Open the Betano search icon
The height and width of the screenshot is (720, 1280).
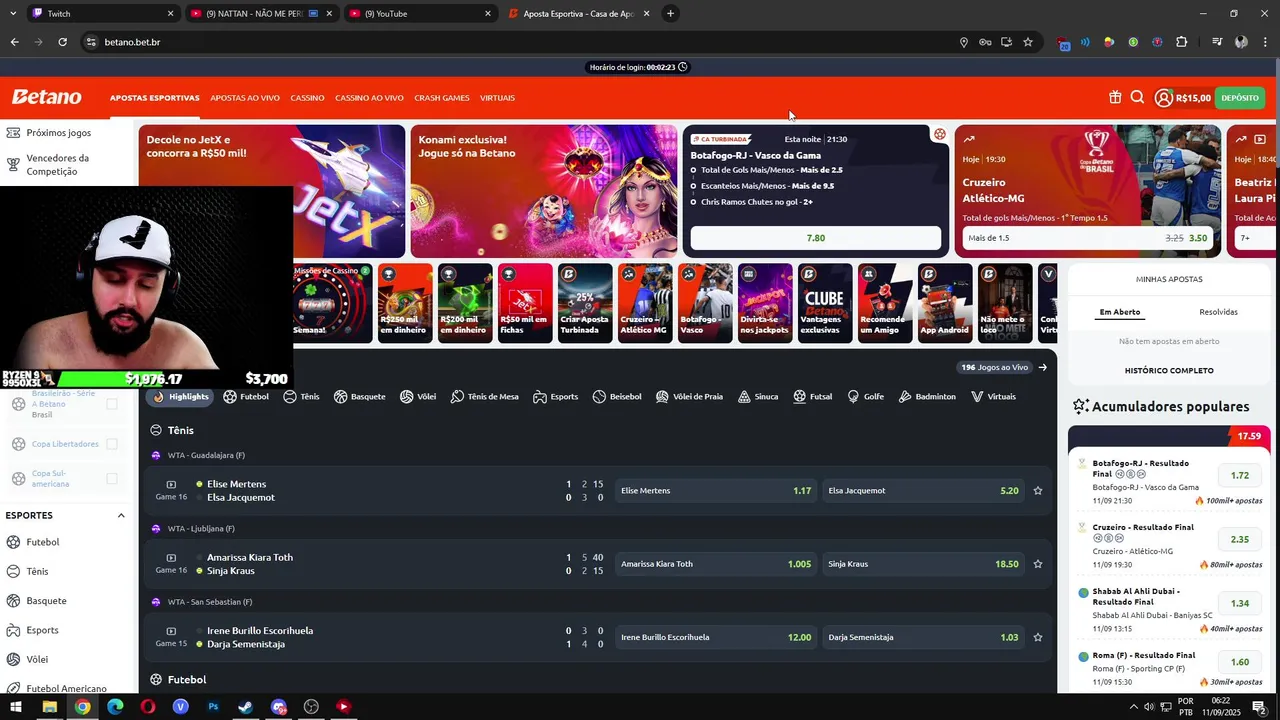tap(1137, 98)
